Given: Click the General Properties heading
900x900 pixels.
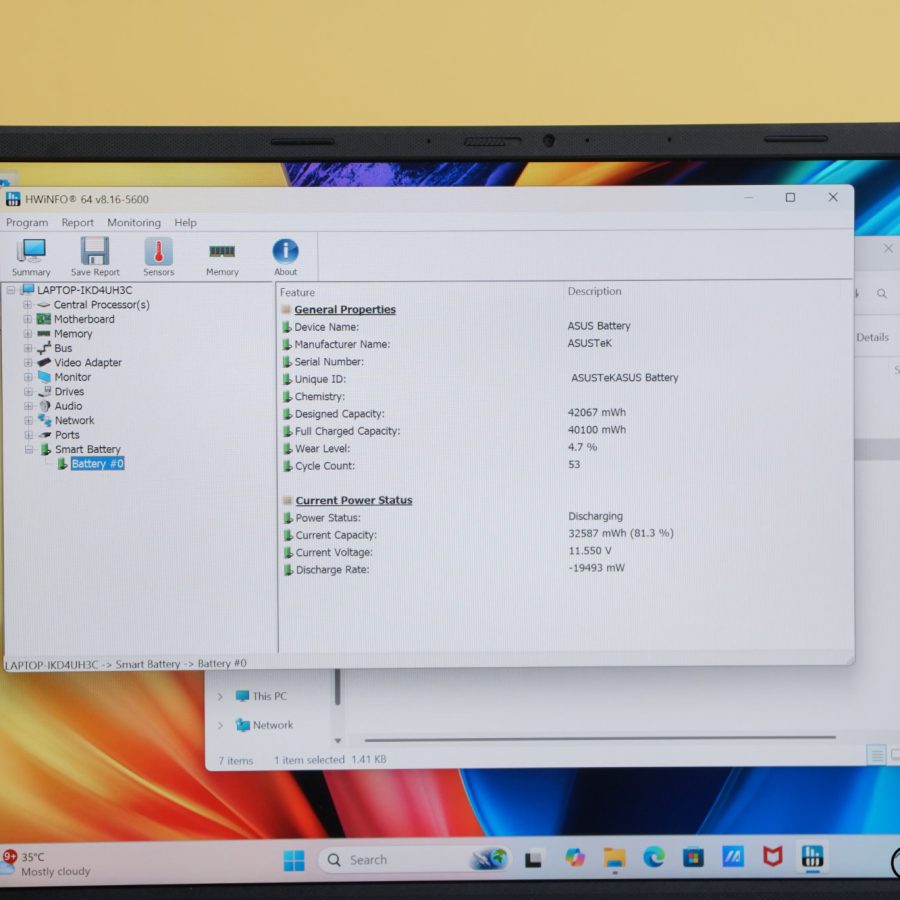Looking at the screenshot, I should tap(345, 309).
